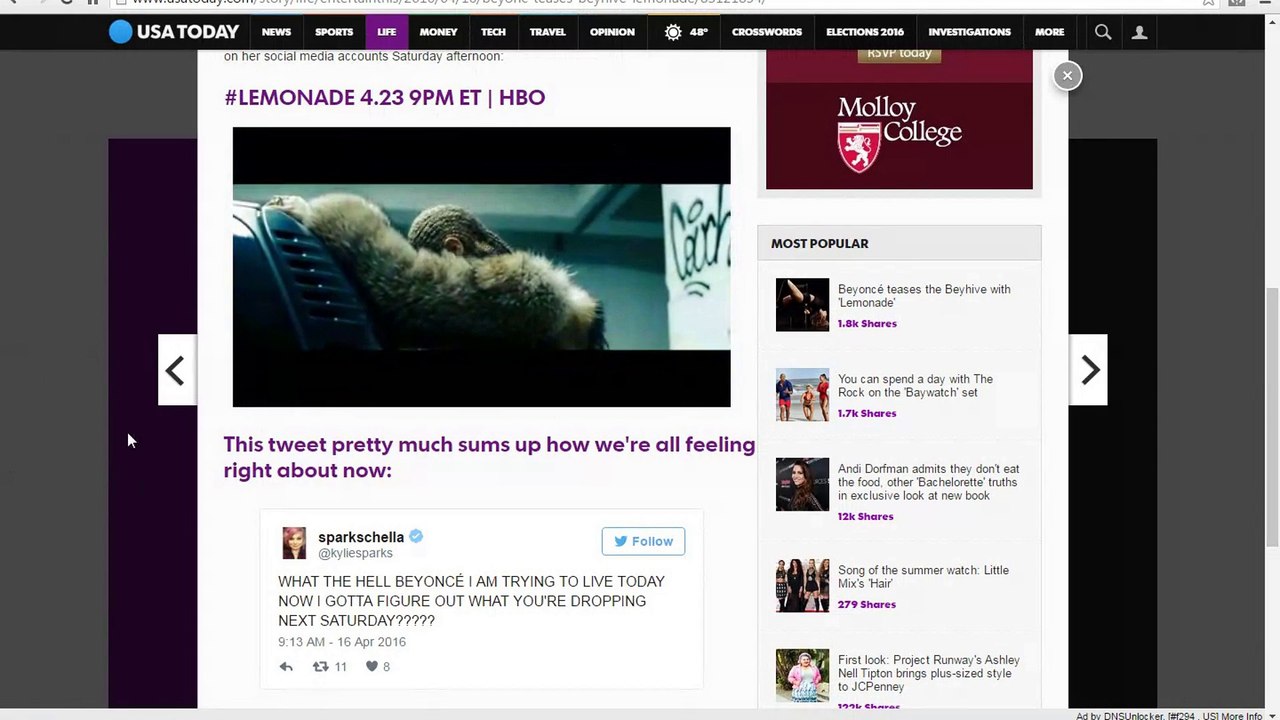Click the 'More Info' link in DNSUnlocker ad bar

1241,716
